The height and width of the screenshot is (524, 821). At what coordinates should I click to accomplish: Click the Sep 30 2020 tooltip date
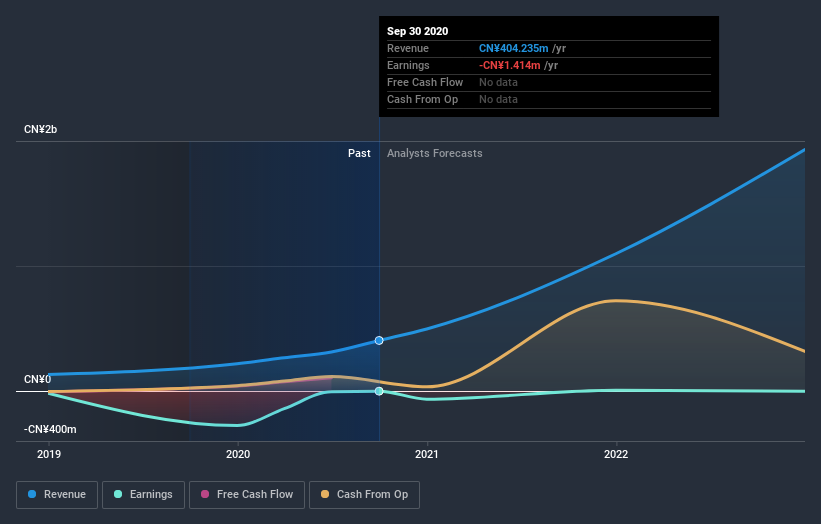(x=417, y=31)
